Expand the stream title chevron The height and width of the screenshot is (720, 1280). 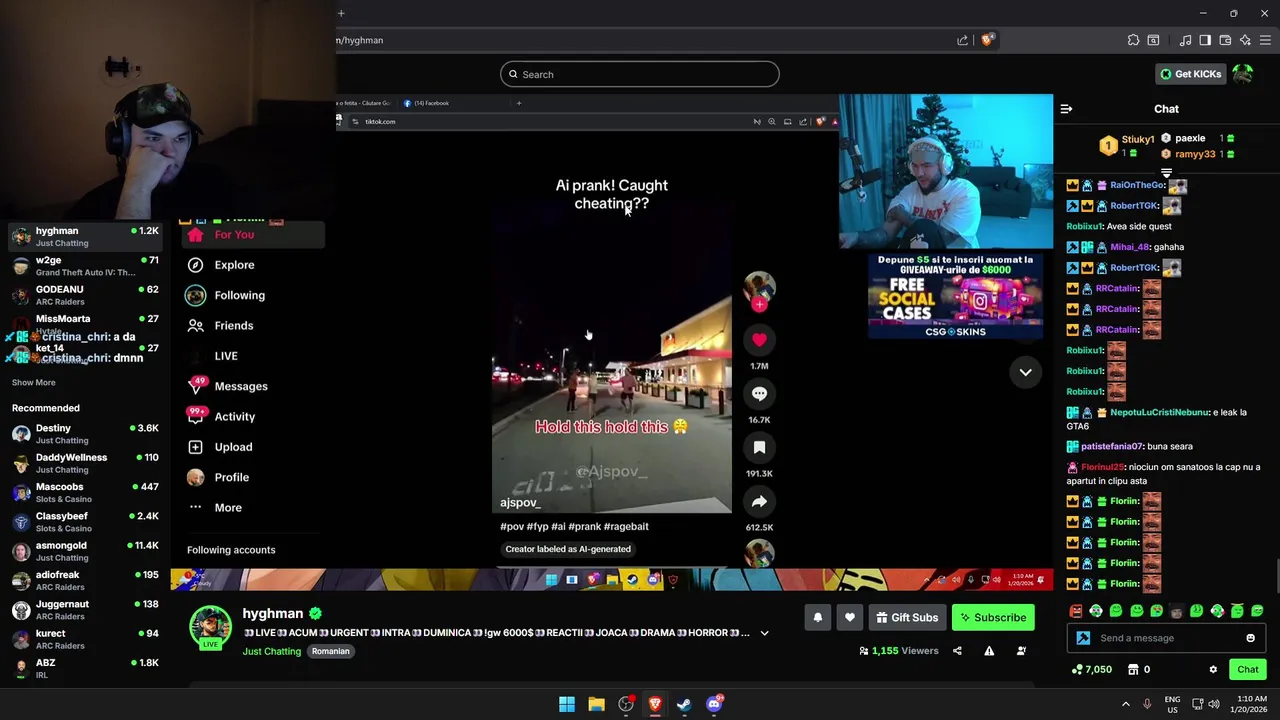(764, 633)
